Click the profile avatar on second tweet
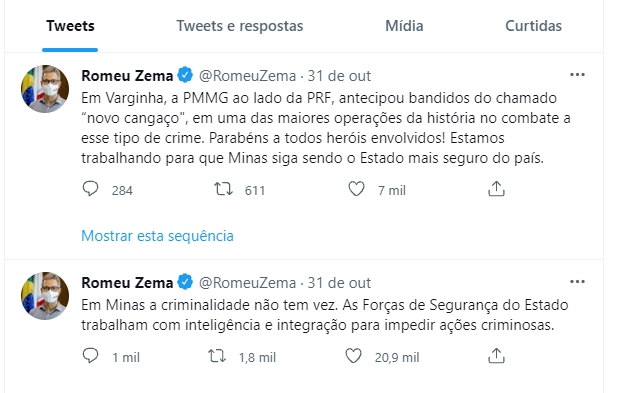The width and height of the screenshot is (626, 393). [45, 296]
